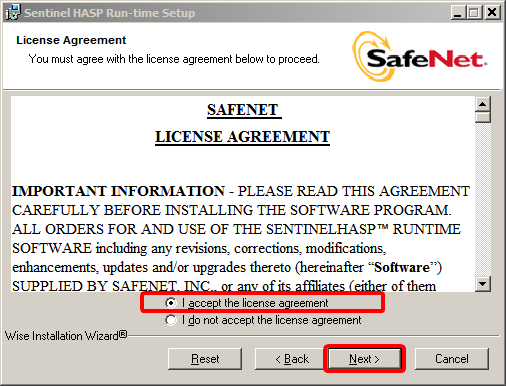The width and height of the screenshot is (506, 386).
Task: Click the 'License Agreement' header title
Action: (x=71, y=40)
